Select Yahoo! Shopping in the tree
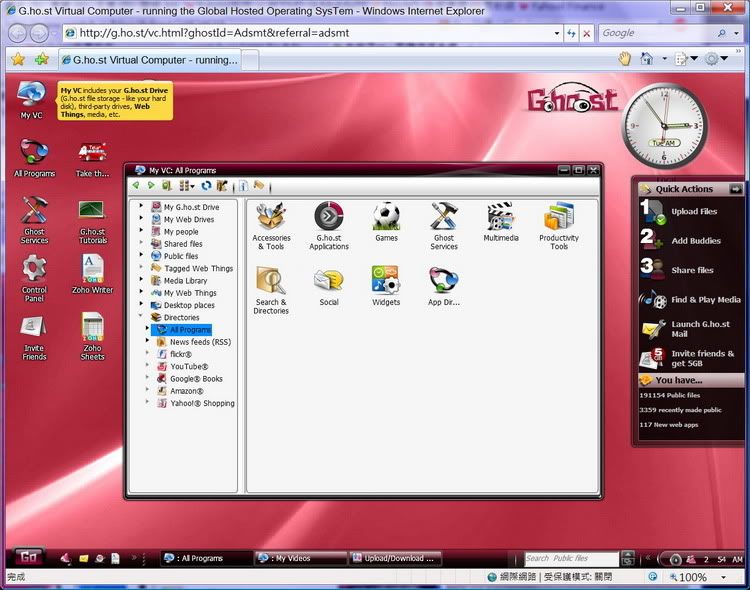 tap(202, 403)
